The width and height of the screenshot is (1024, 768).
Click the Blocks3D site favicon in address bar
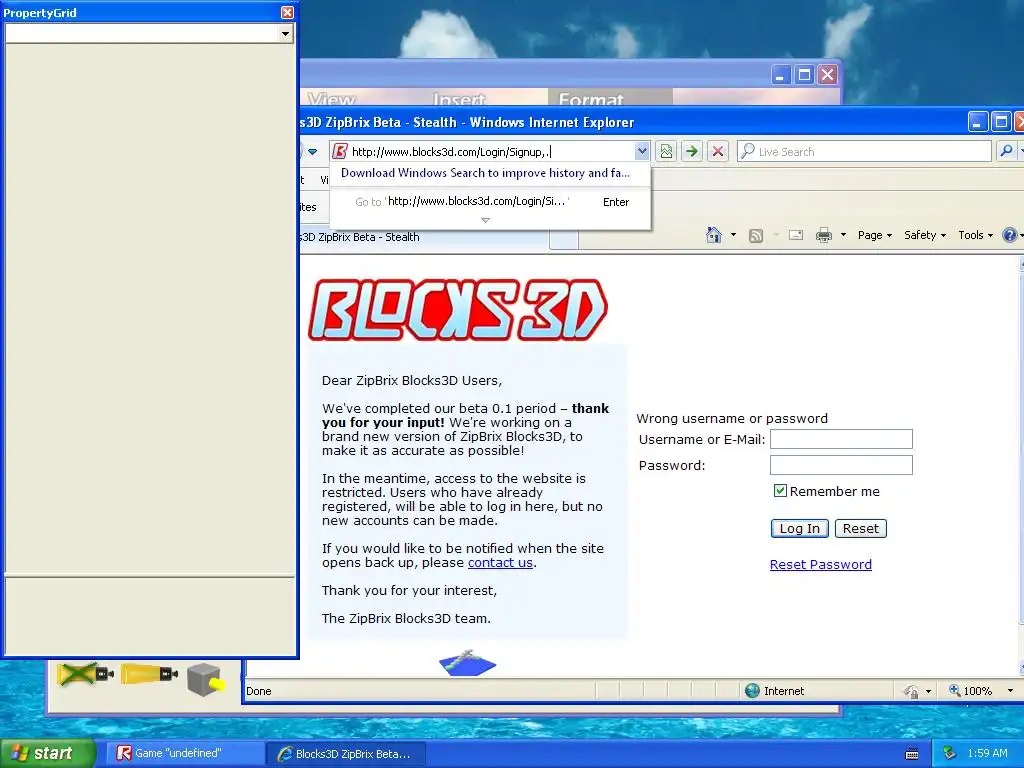coord(340,152)
